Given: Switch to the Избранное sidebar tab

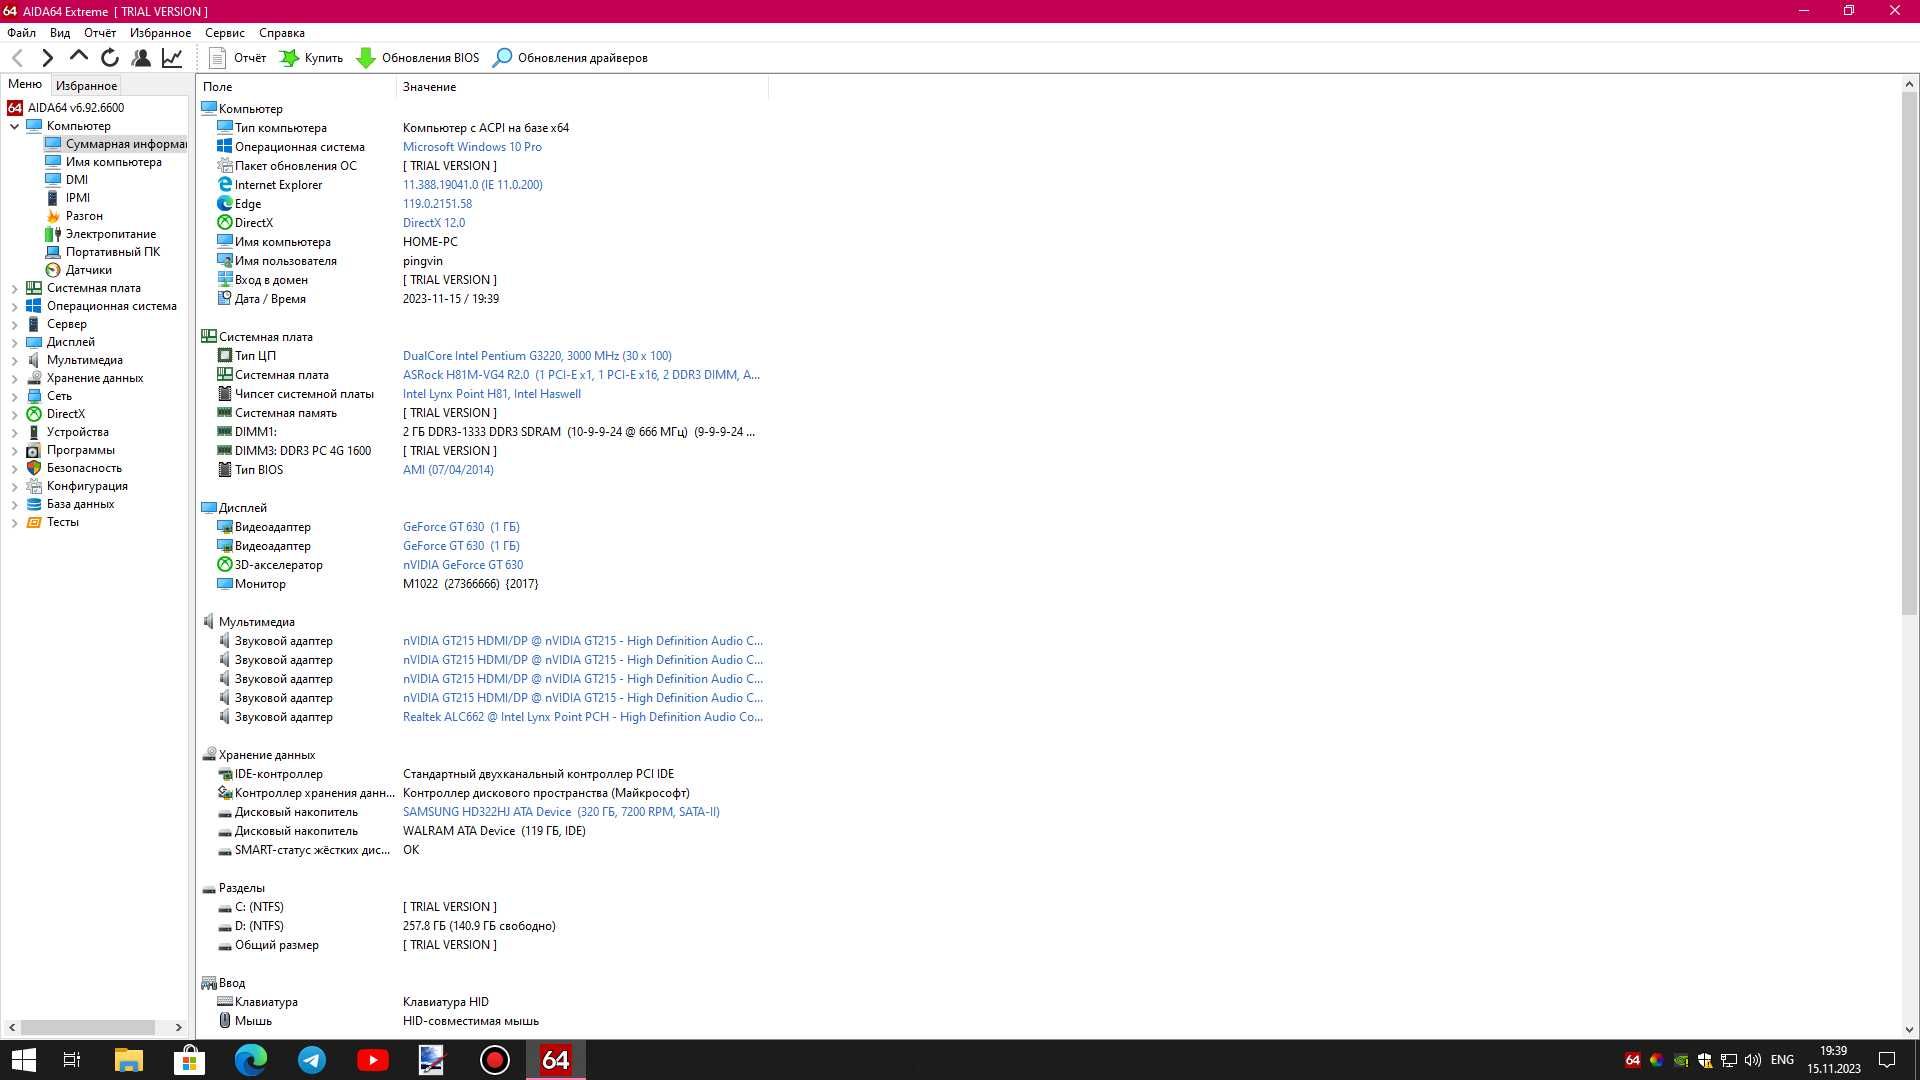Looking at the screenshot, I should (x=86, y=86).
